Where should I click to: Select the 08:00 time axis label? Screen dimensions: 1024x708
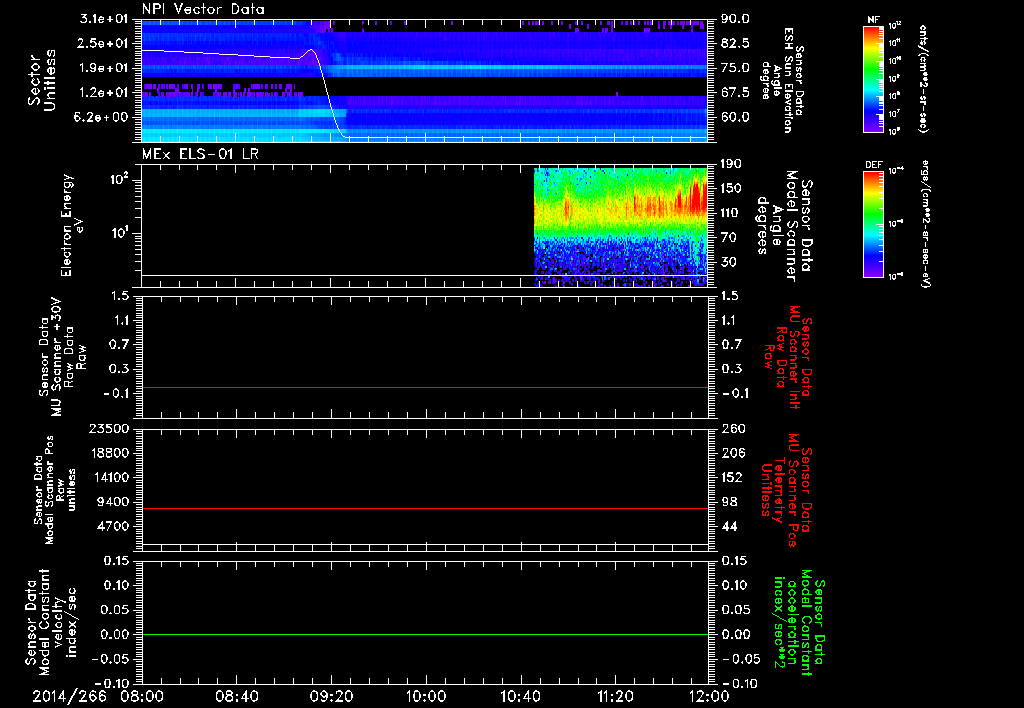142,695
